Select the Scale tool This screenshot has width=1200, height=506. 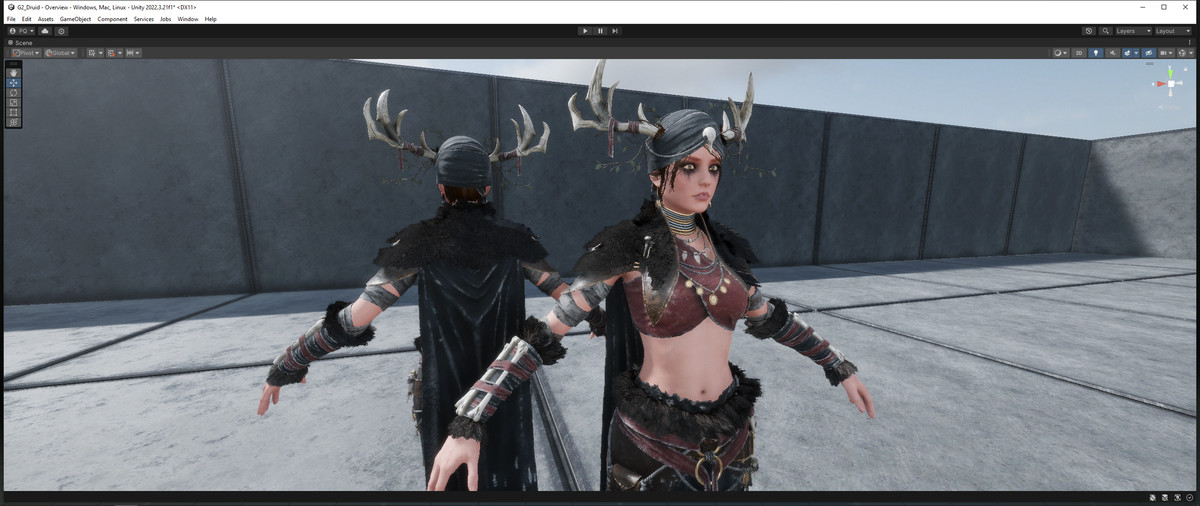click(x=13, y=102)
